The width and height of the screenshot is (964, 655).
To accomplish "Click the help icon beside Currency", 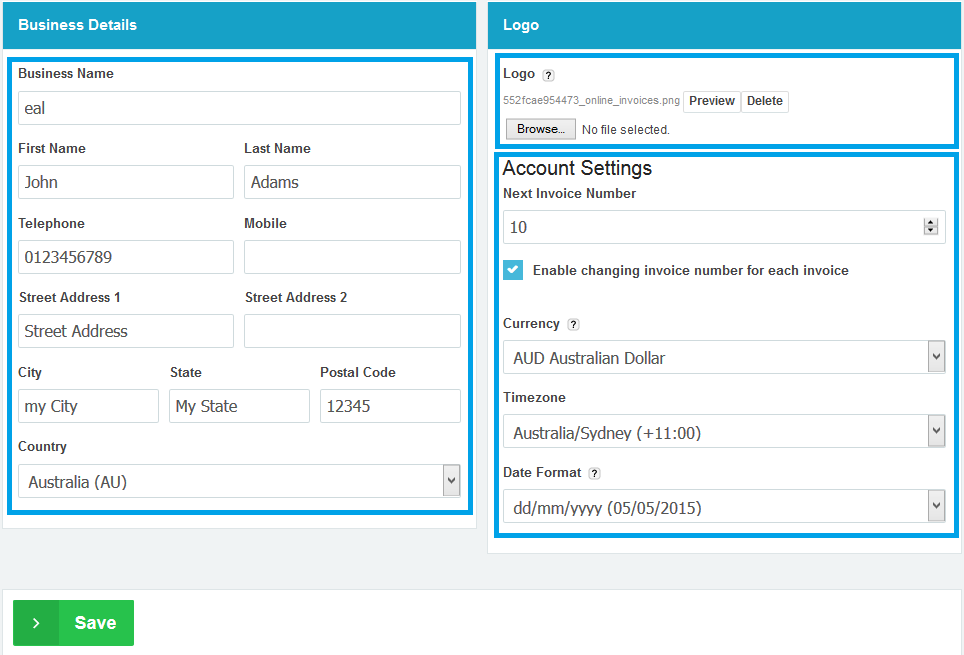I will [x=573, y=324].
